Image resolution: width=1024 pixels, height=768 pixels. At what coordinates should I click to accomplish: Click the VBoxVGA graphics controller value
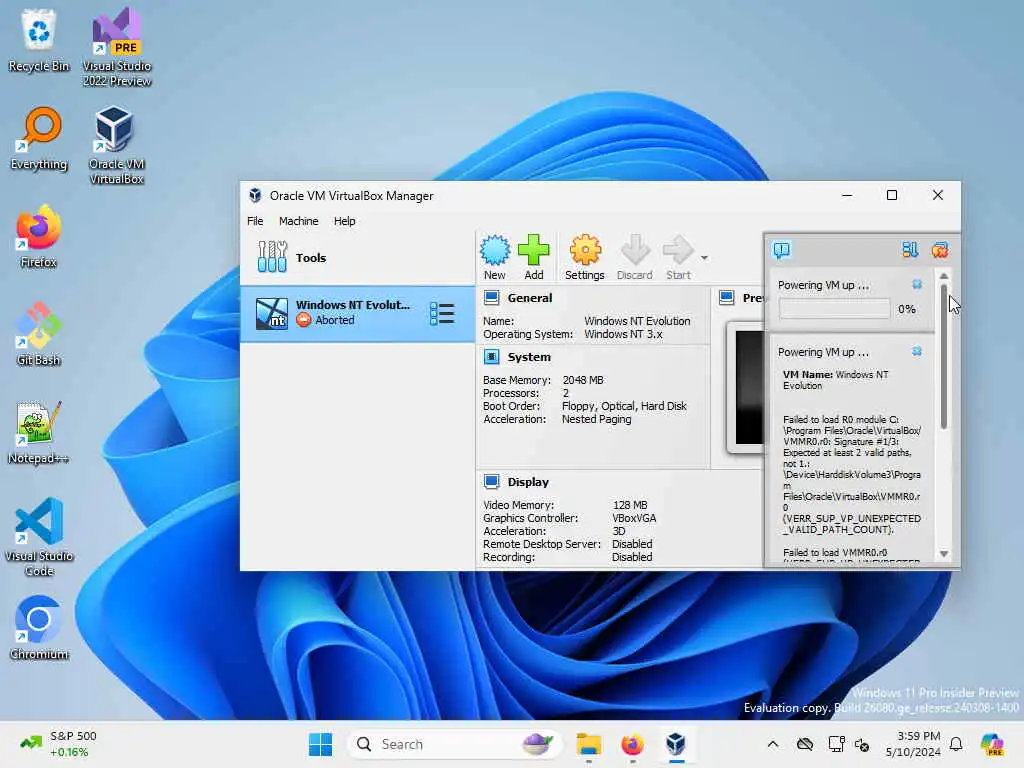click(633, 518)
